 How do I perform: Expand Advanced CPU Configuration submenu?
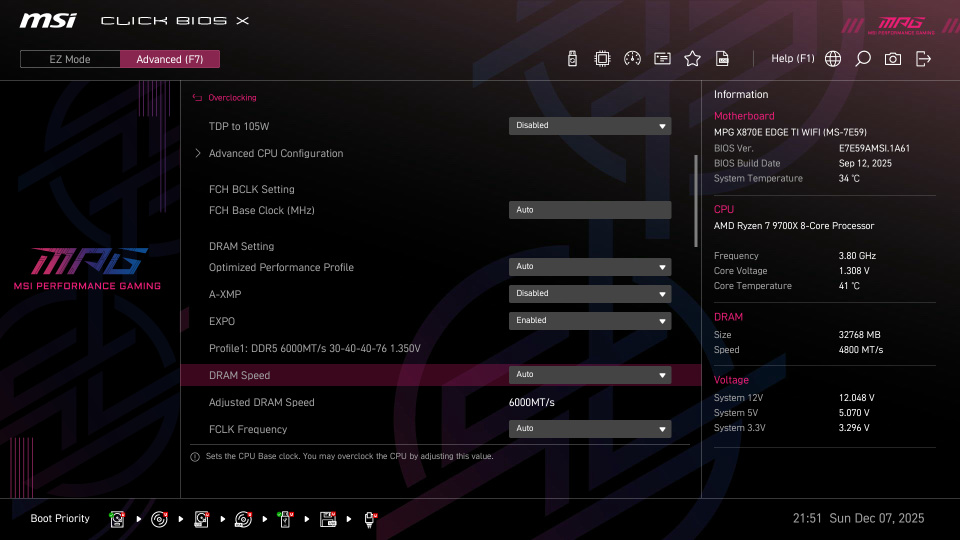pyautogui.click(x=276, y=153)
